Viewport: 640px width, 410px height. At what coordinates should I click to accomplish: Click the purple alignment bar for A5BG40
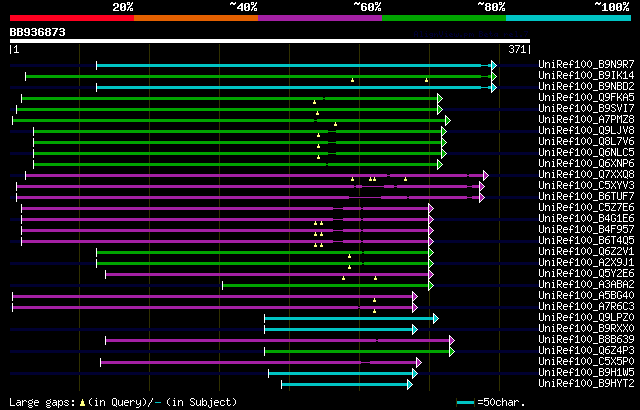point(212,297)
